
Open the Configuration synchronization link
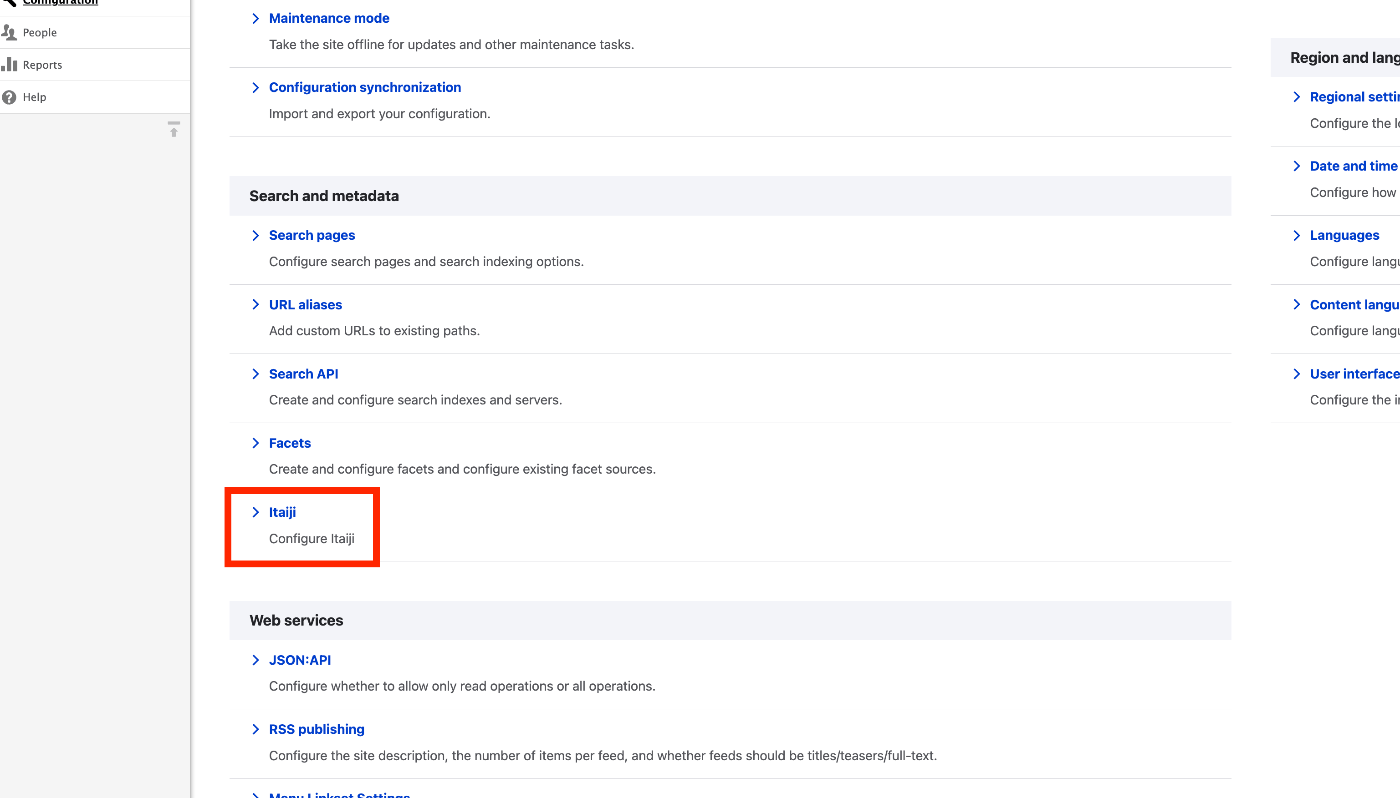(x=365, y=87)
